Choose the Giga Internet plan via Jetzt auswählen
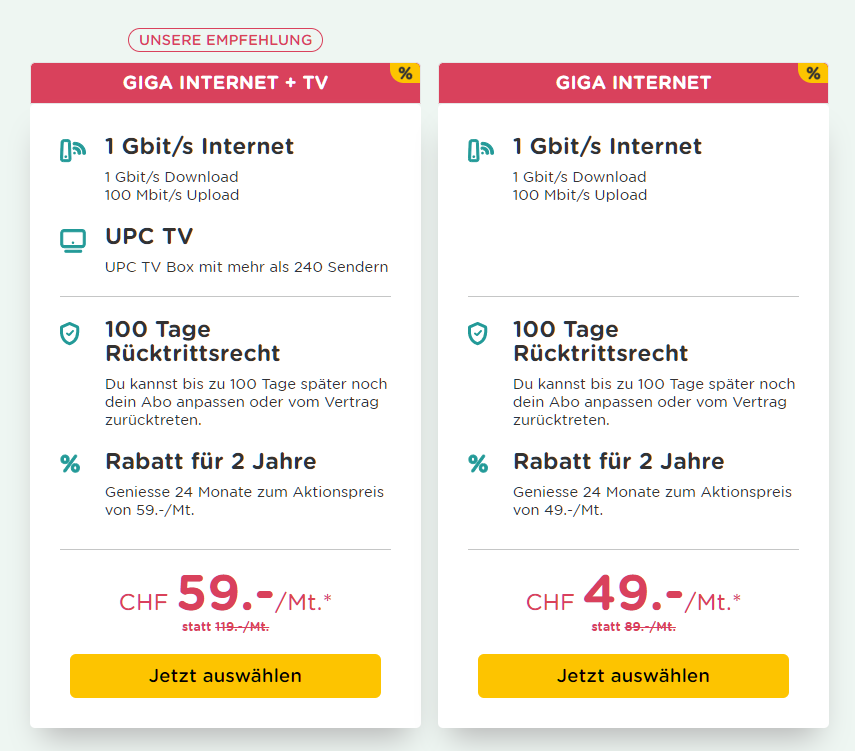 [x=633, y=676]
